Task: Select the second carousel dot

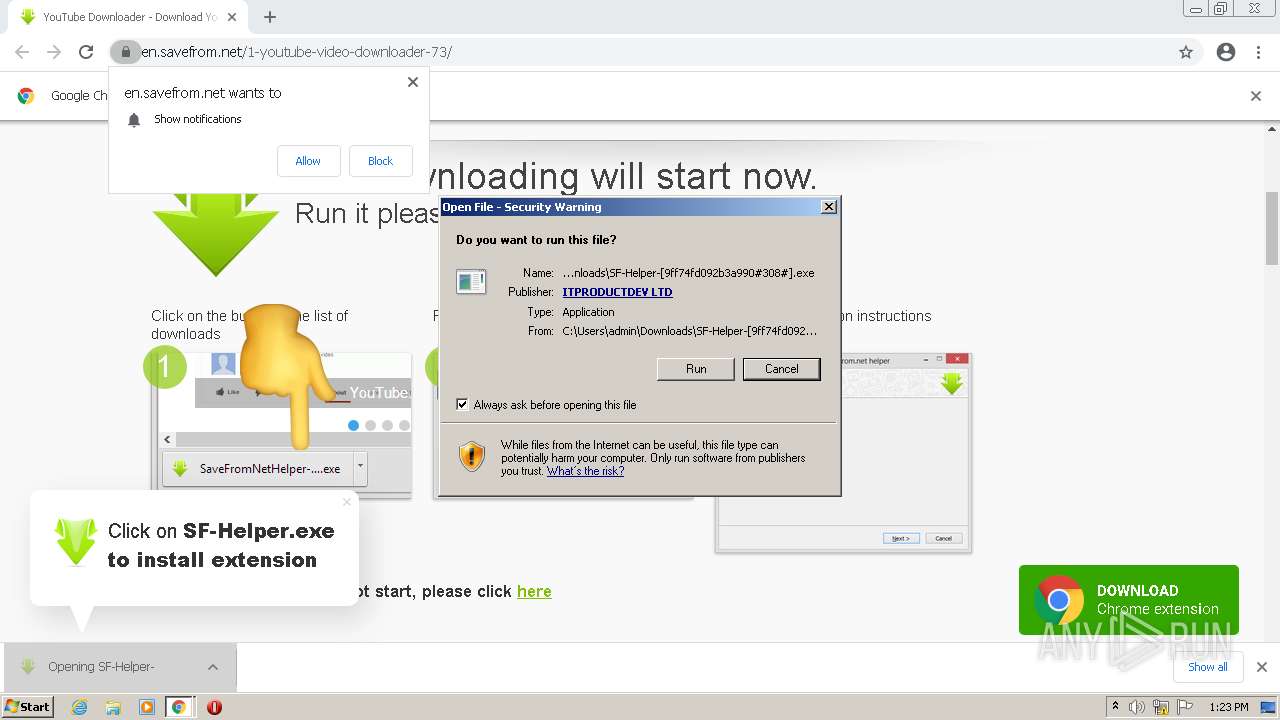Action: click(x=370, y=425)
